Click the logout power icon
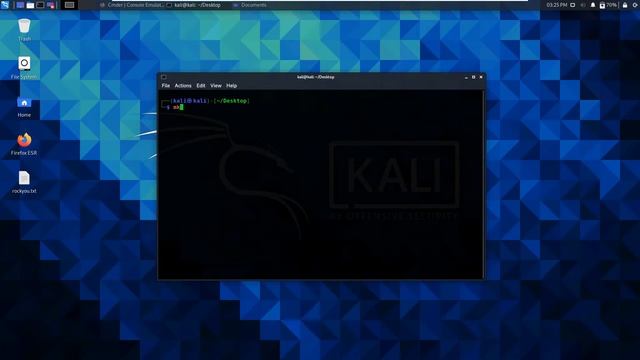 [636, 5]
